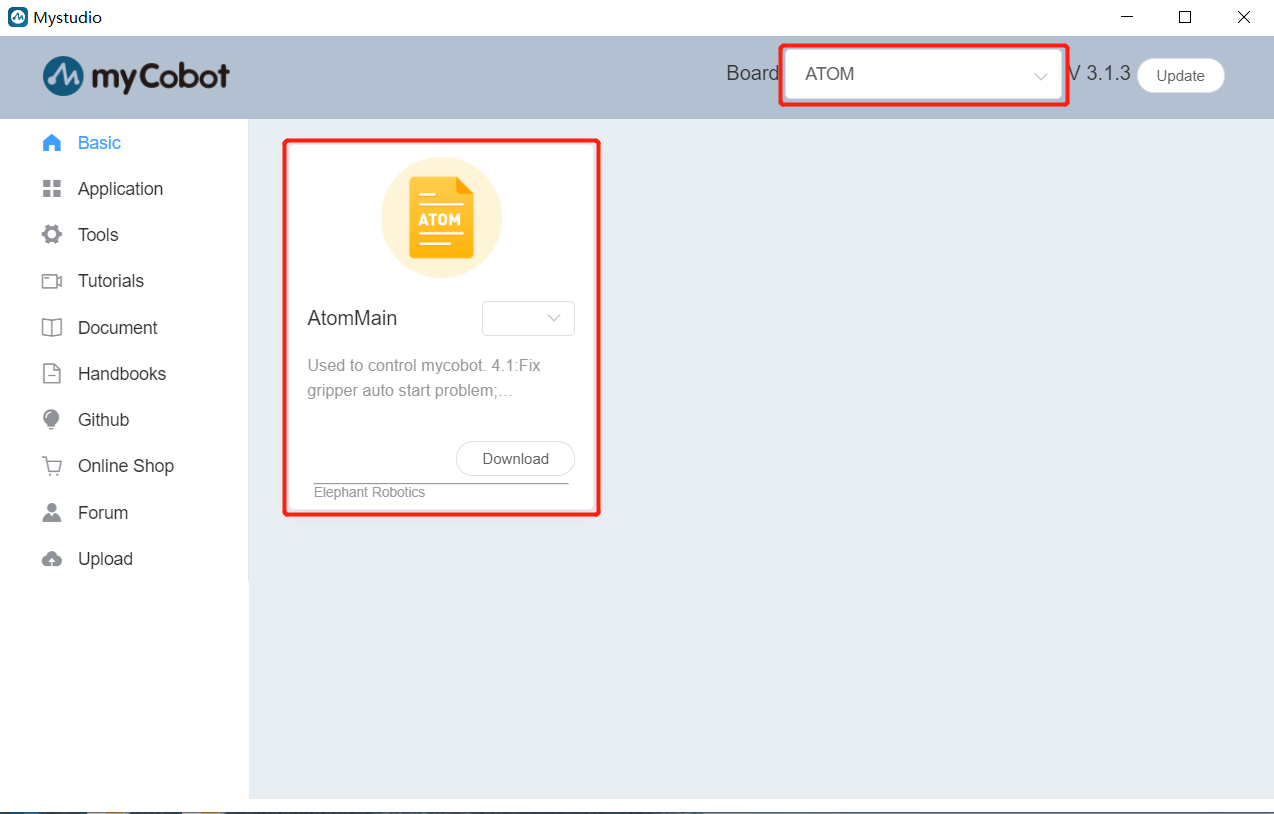Screen dimensions: 1274x814
Task: Click the Tools gear icon
Action: [x=52, y=235]
